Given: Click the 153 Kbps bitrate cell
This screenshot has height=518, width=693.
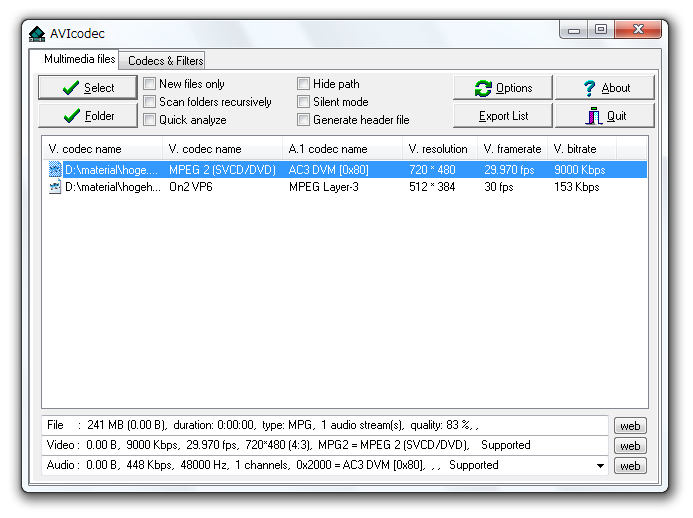Looking at the screenshot, I should [x=577, y=187].
